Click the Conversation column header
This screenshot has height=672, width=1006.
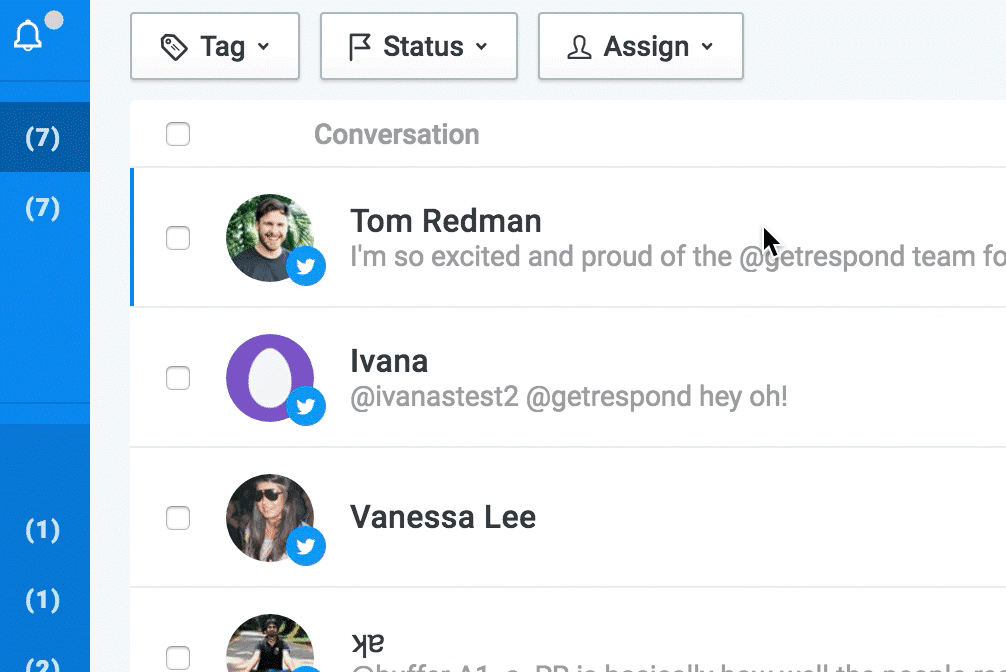(396, 135)
